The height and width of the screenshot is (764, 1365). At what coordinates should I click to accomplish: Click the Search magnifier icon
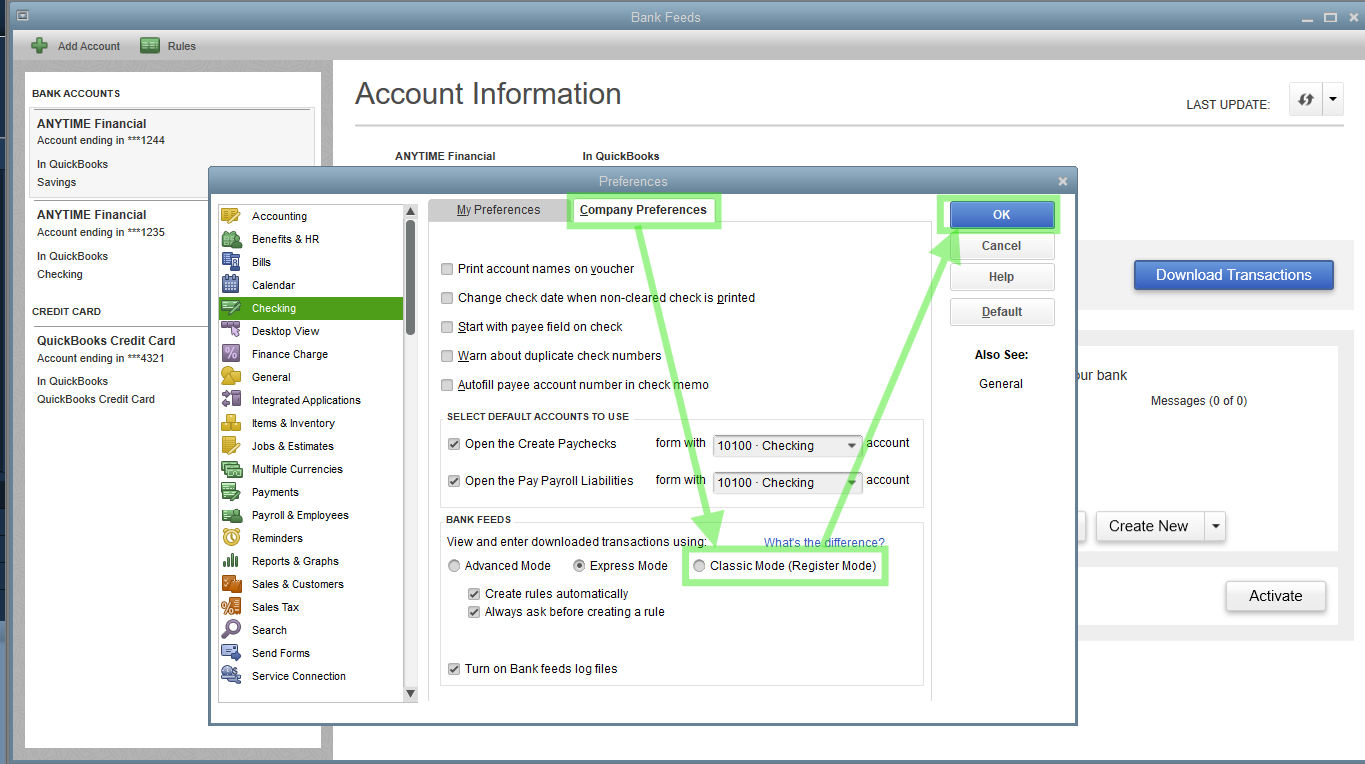[x=231, y=630]
